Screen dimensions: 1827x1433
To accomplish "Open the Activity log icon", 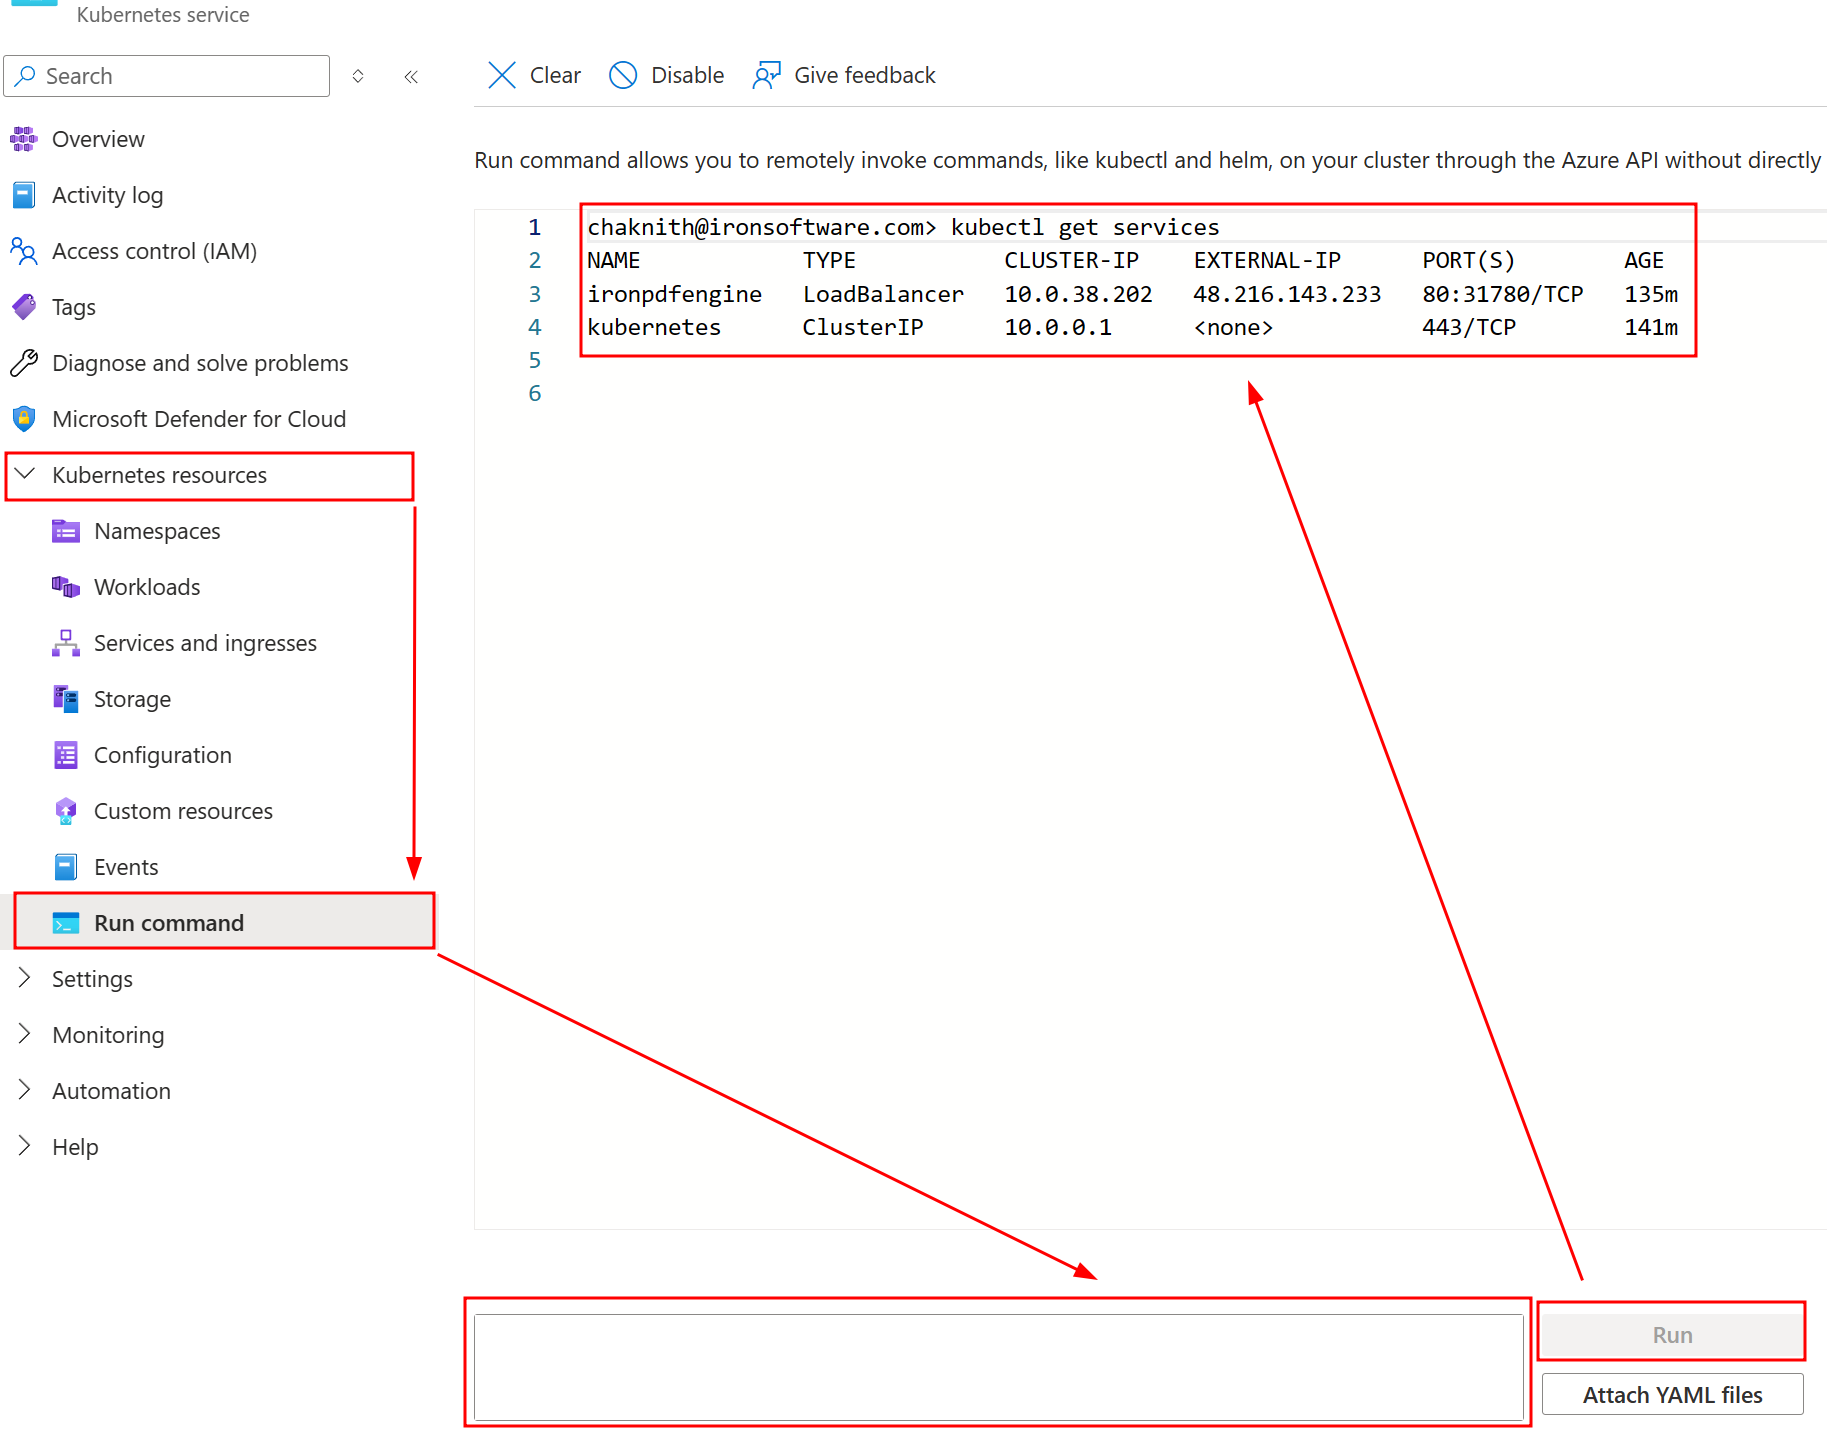I will tap(24, 195).
